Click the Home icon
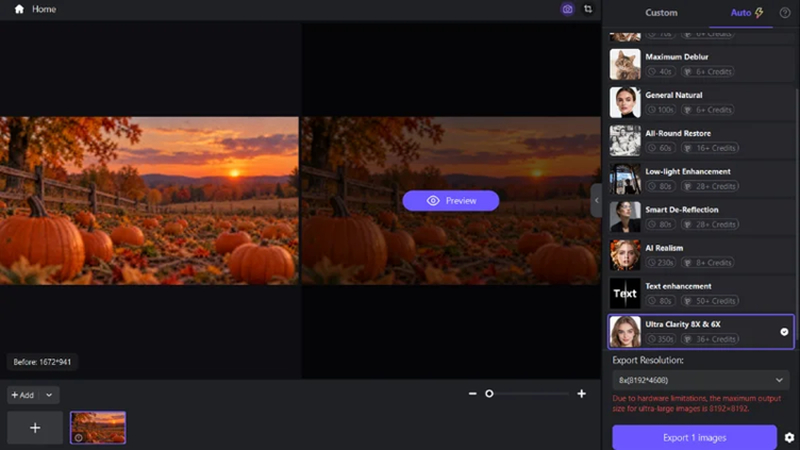Image resolution: width=800 pixels, height=450 pixels. tap(19, 9)
